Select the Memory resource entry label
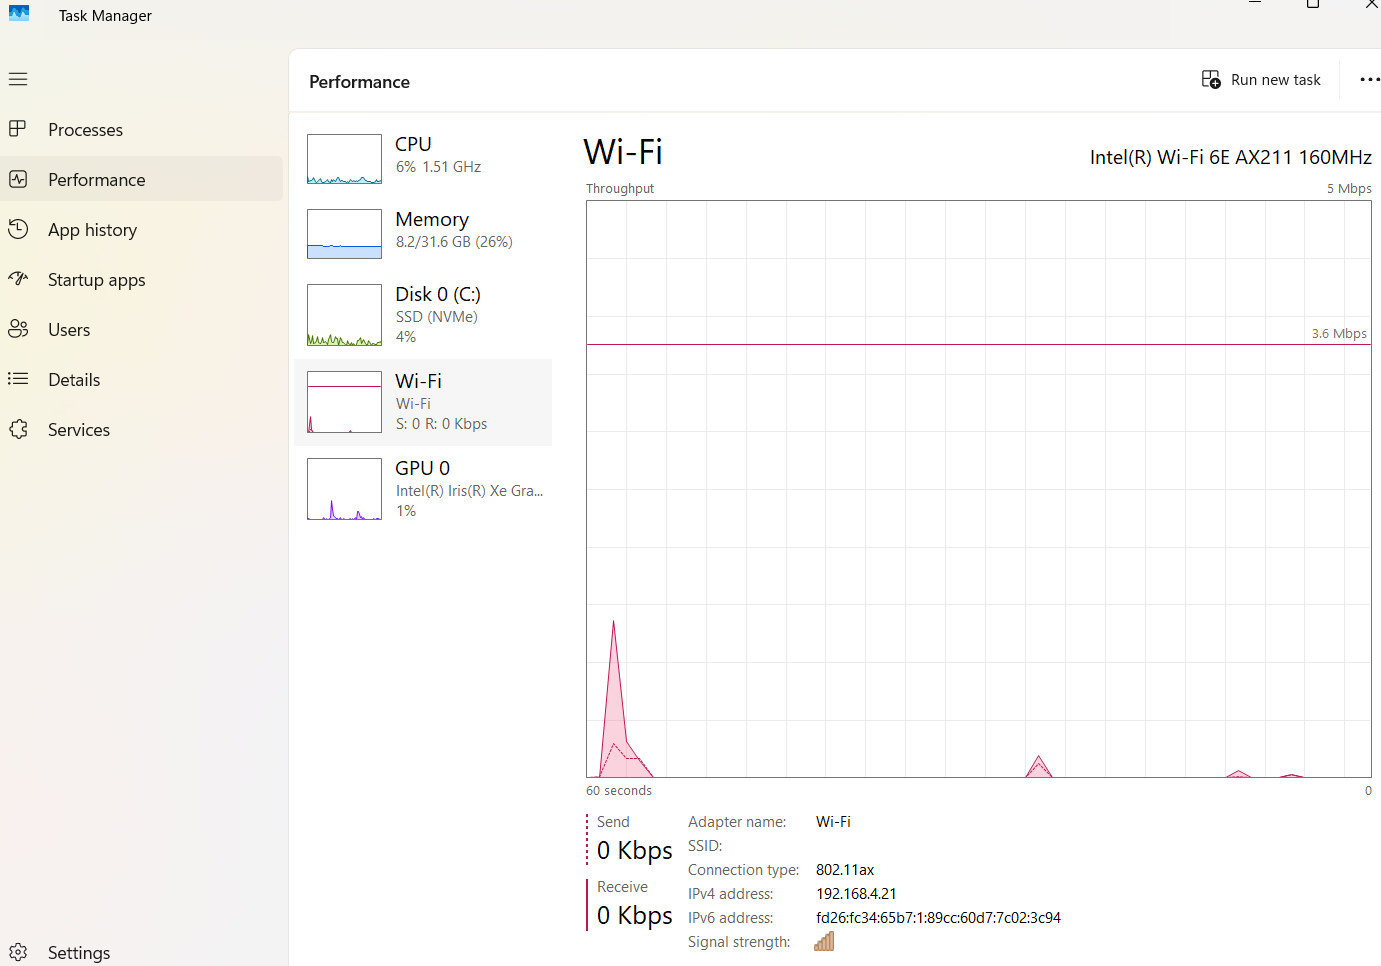 [x=432, y=219]
